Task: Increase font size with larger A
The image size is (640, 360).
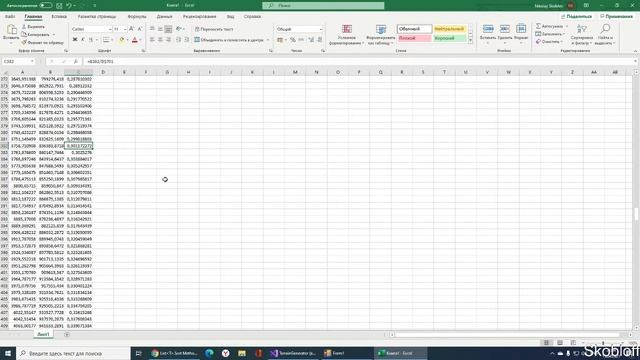Action: pyautogui.click(x=131, y=29)
